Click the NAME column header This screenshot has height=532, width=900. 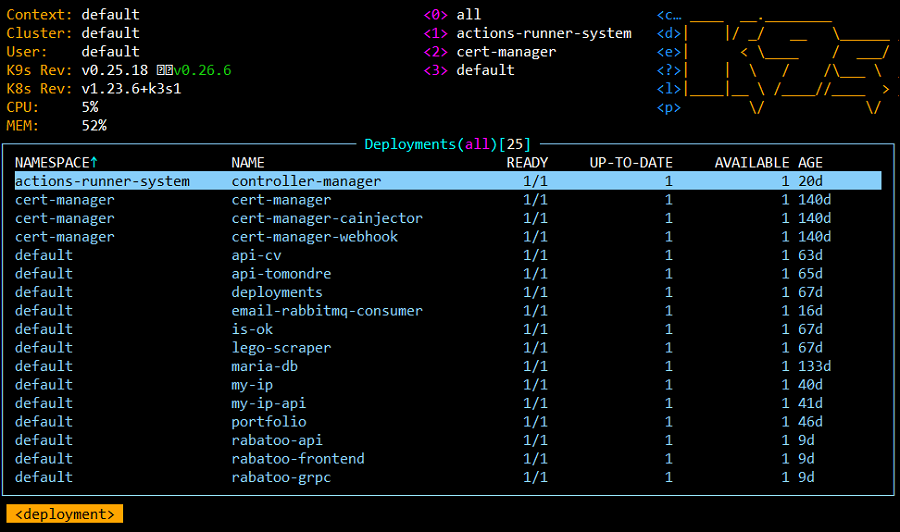tap(248, 162)
